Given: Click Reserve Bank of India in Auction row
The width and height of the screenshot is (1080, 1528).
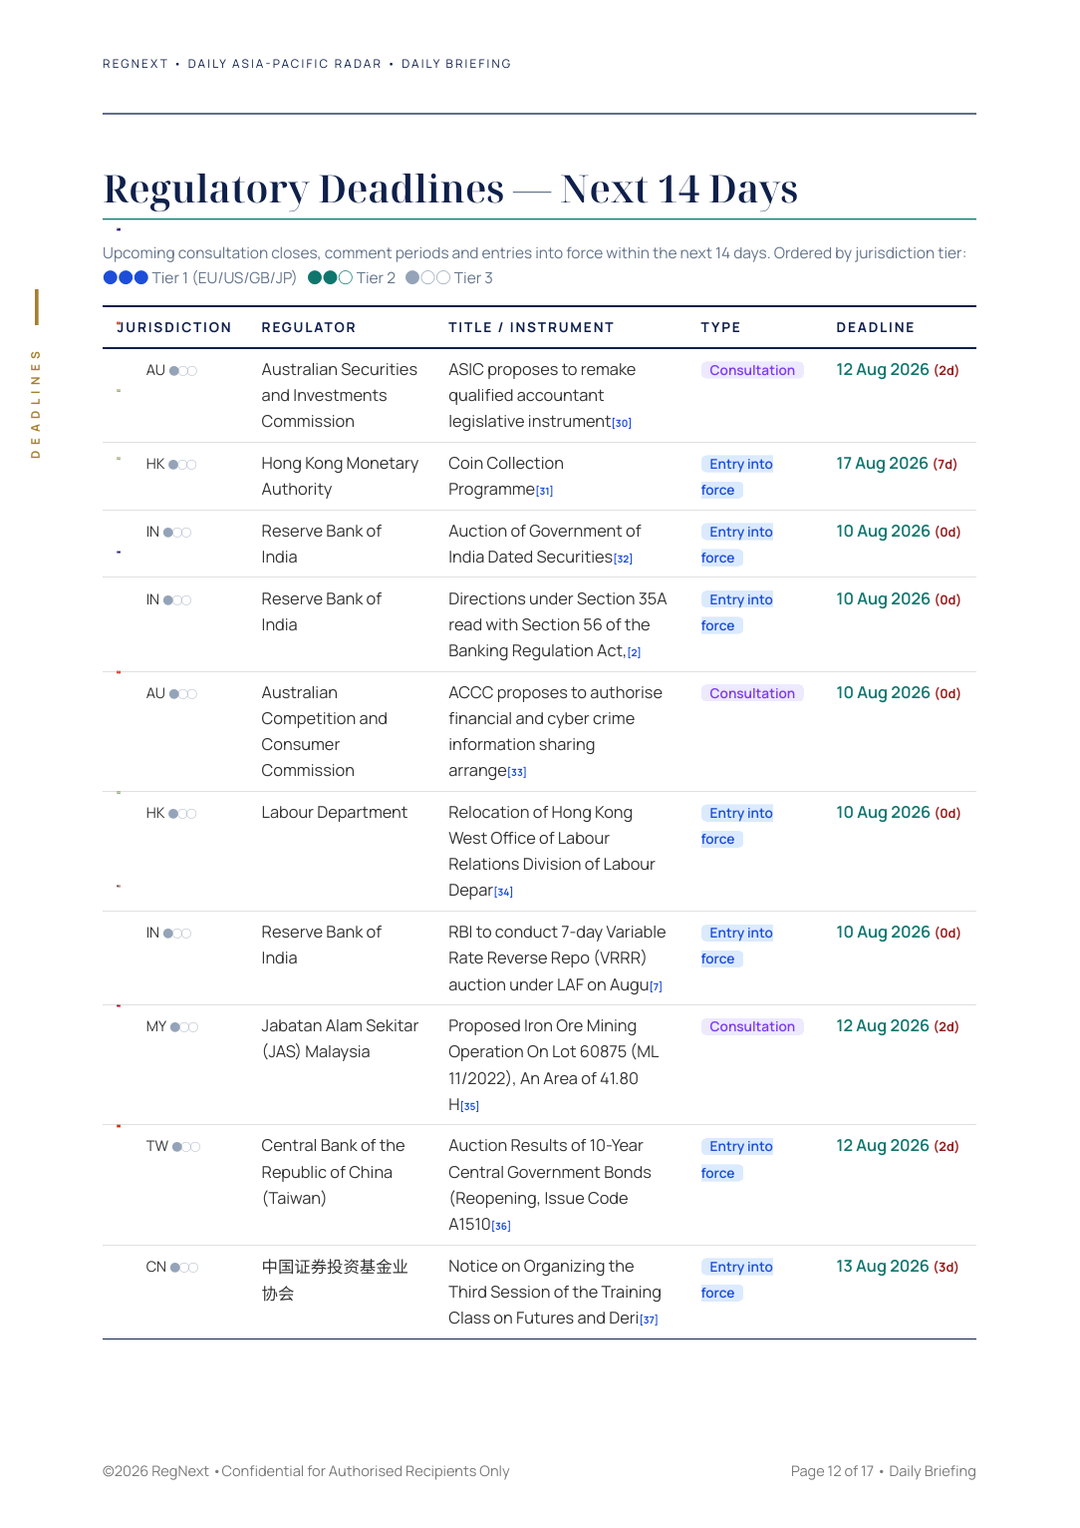Looking at the screenshot, I should 321,544.
